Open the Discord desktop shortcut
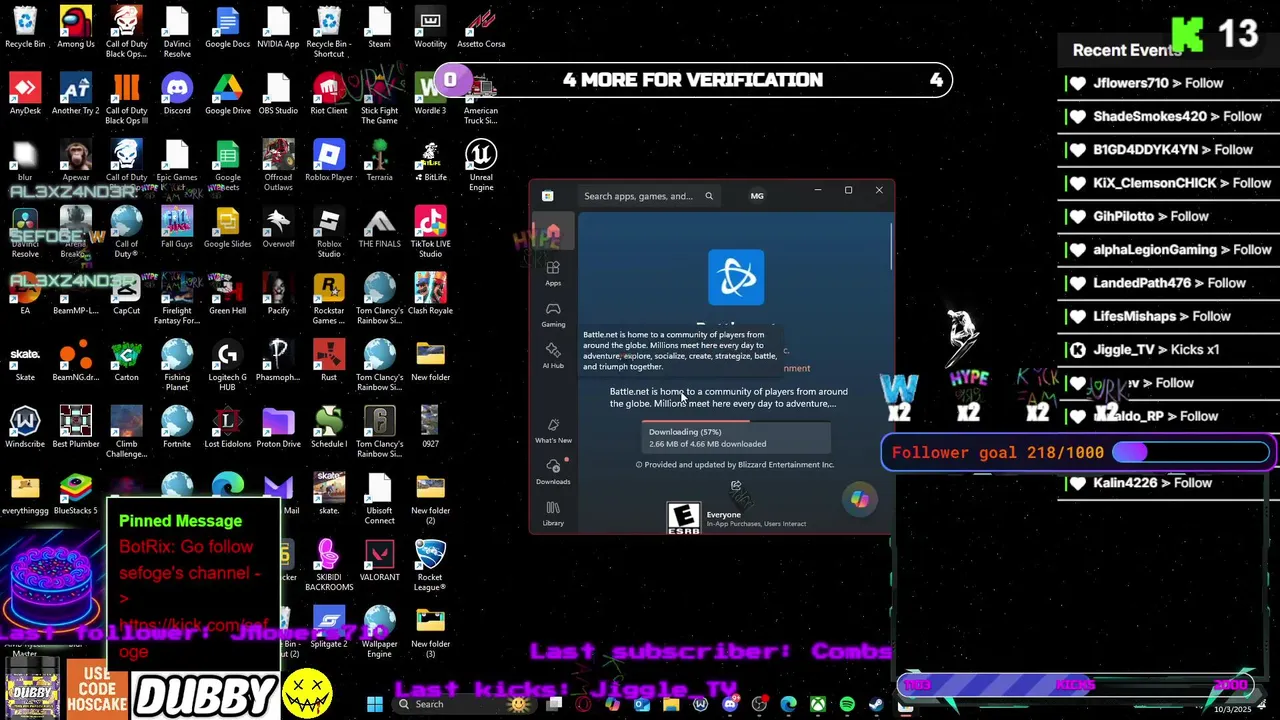Image resolution: width=1280 pixels, height=720 pixels. pyautogui.click(x=177, y=94)
